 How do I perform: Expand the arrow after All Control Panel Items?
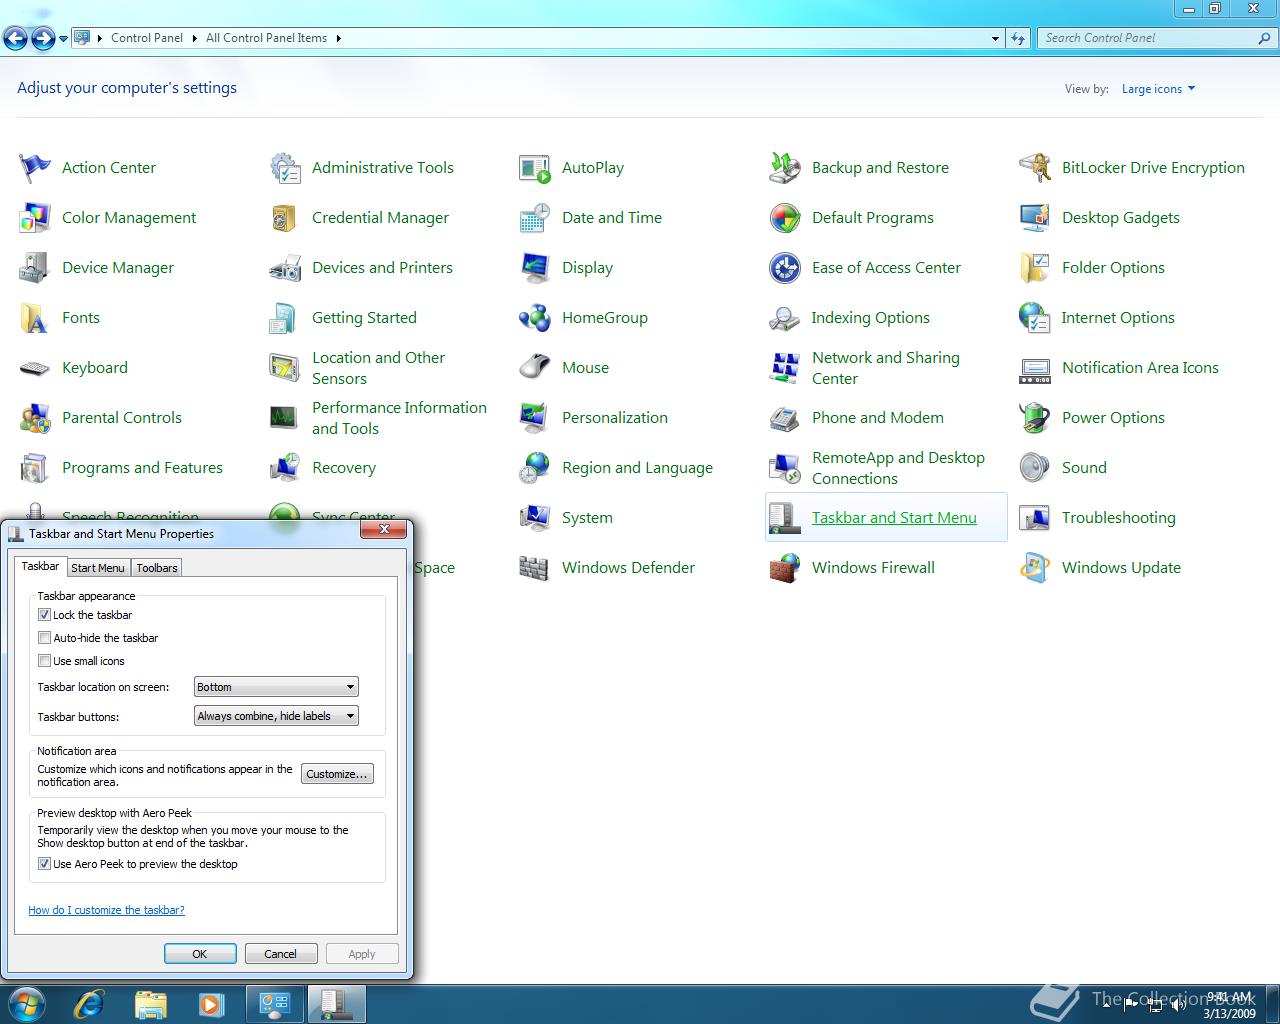338,38
